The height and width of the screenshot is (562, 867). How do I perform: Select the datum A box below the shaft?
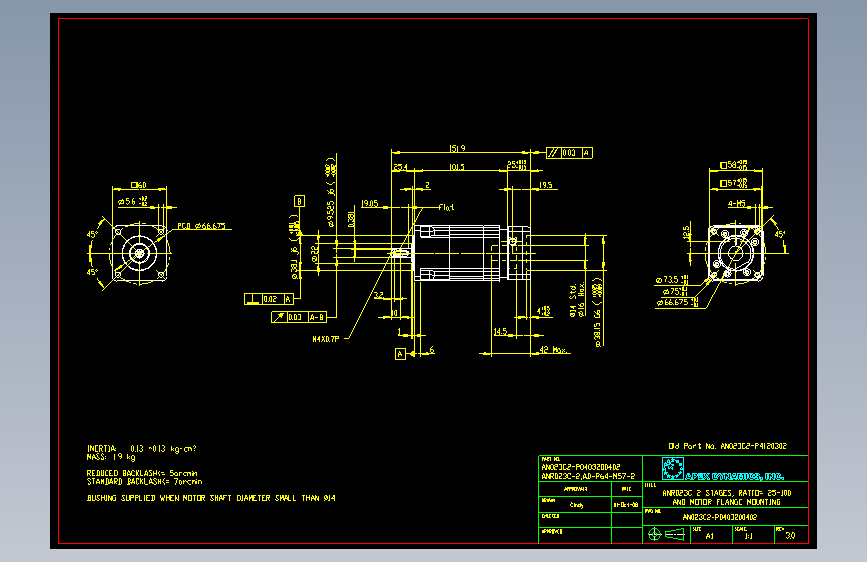(400, 354)
